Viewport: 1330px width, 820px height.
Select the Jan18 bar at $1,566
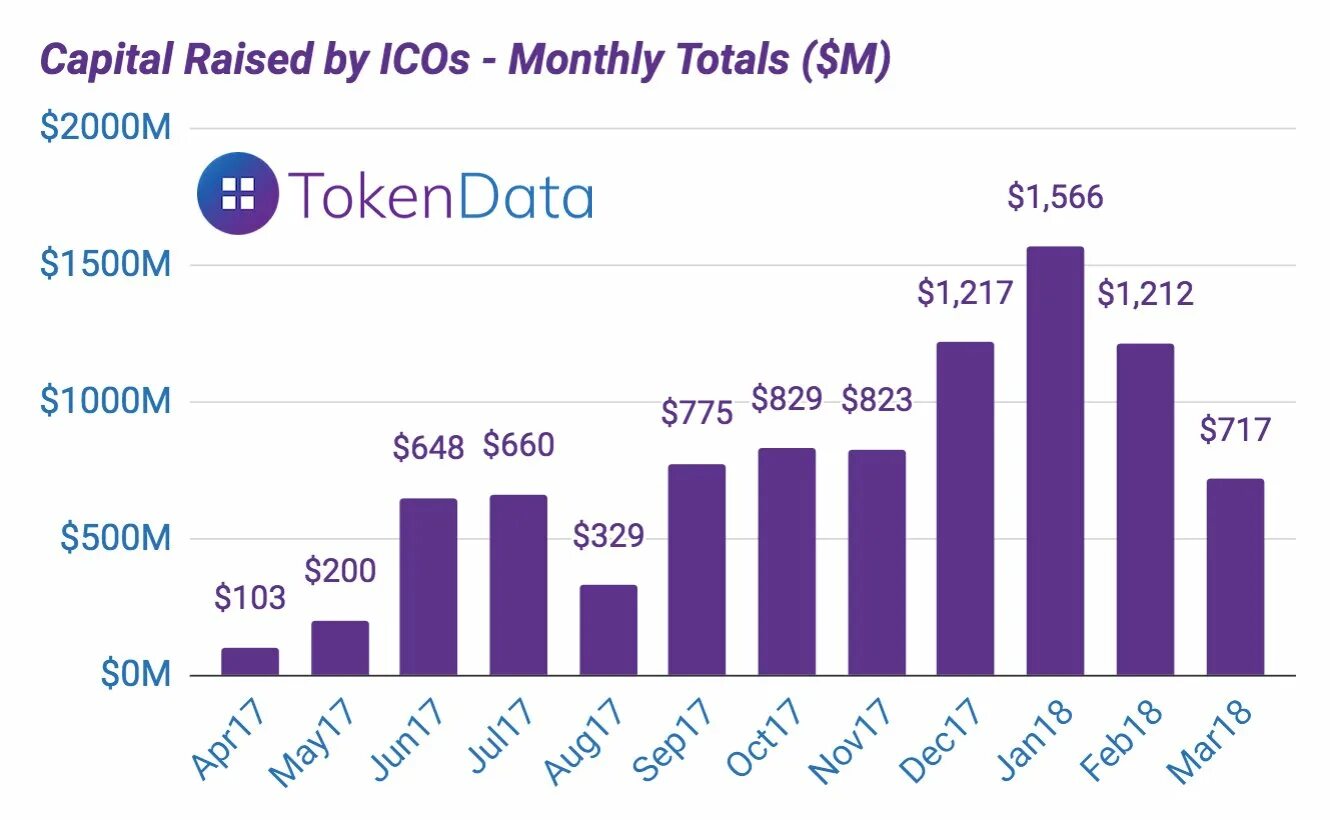coord(1055,461)
